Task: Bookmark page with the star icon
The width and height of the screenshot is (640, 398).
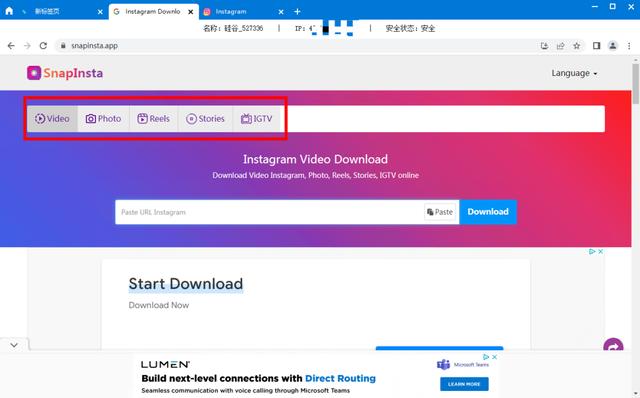Action: (576, 46)
